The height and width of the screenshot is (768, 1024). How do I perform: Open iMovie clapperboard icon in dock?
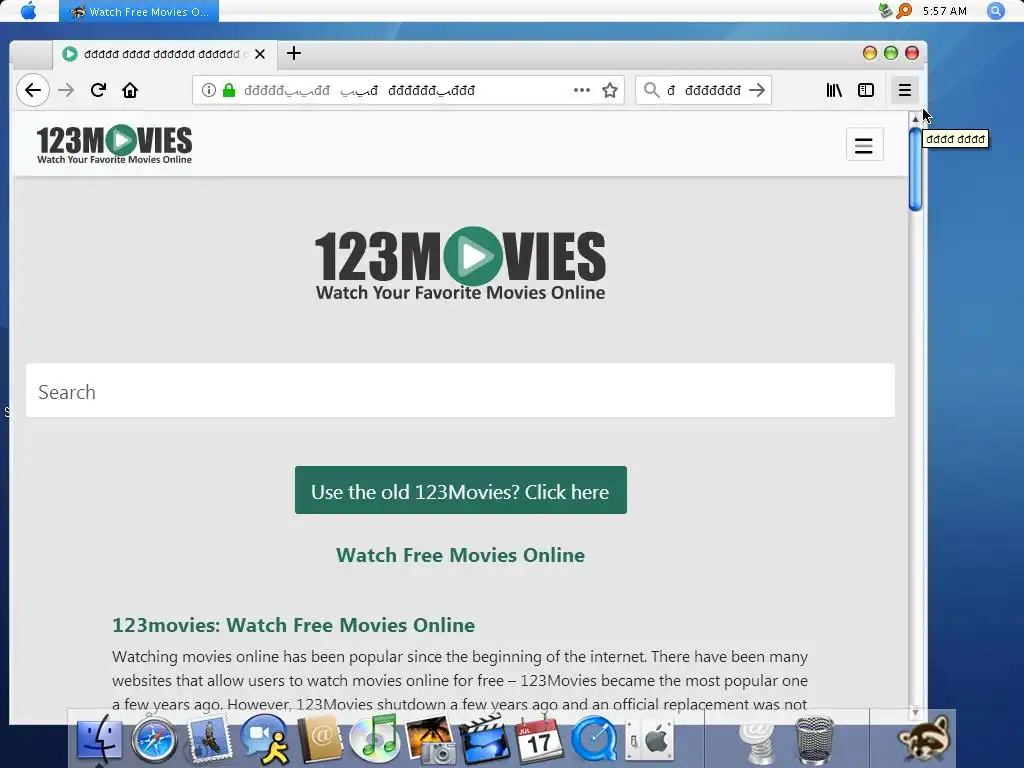pos(485,739)
